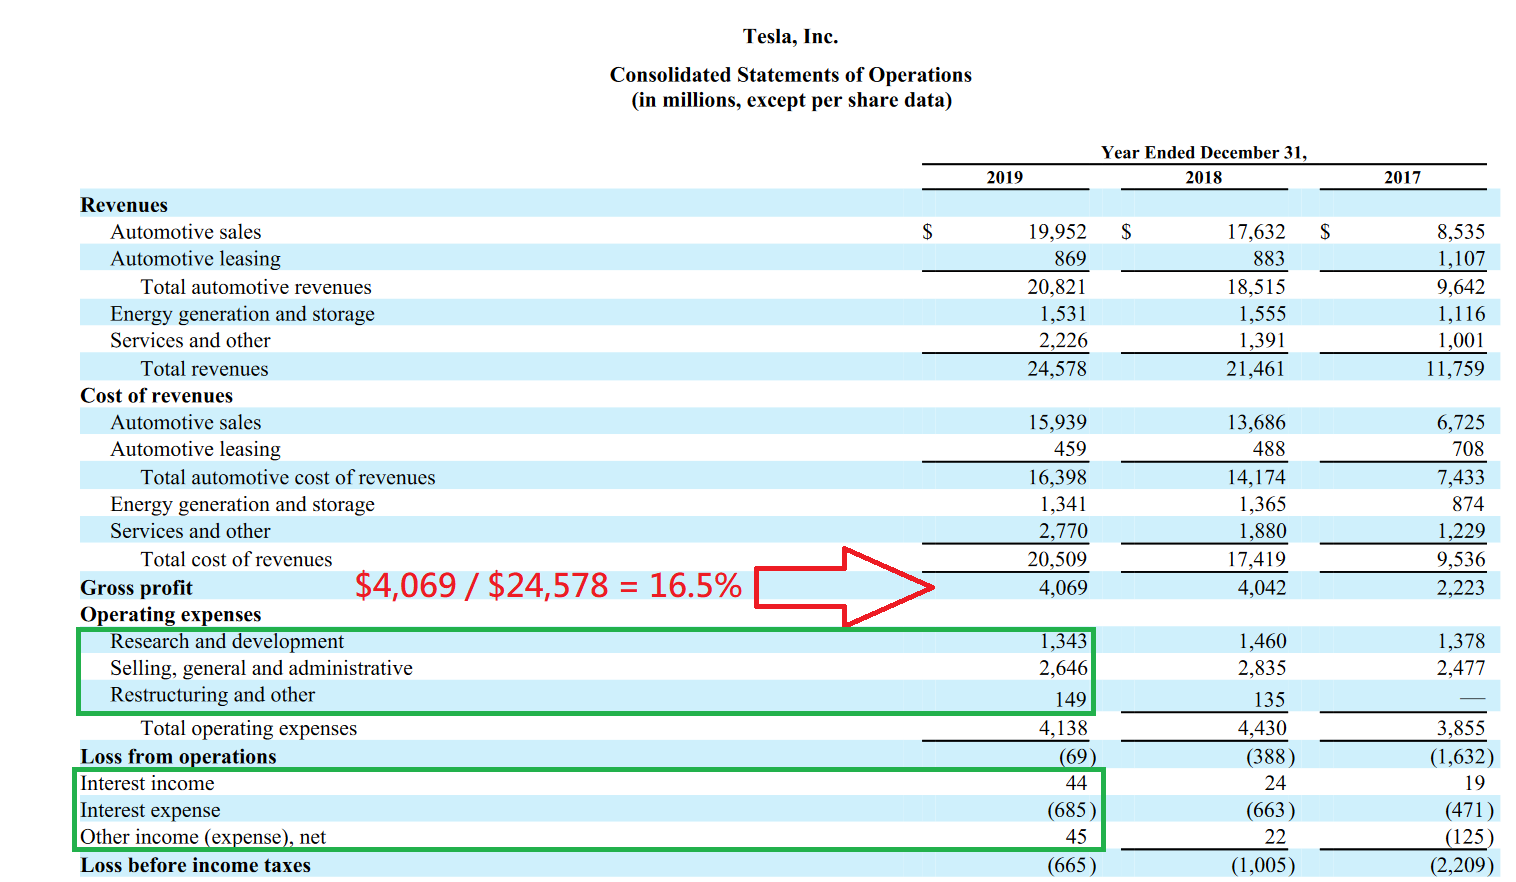Click "Automotive leasing" label under Revenues

195,259
